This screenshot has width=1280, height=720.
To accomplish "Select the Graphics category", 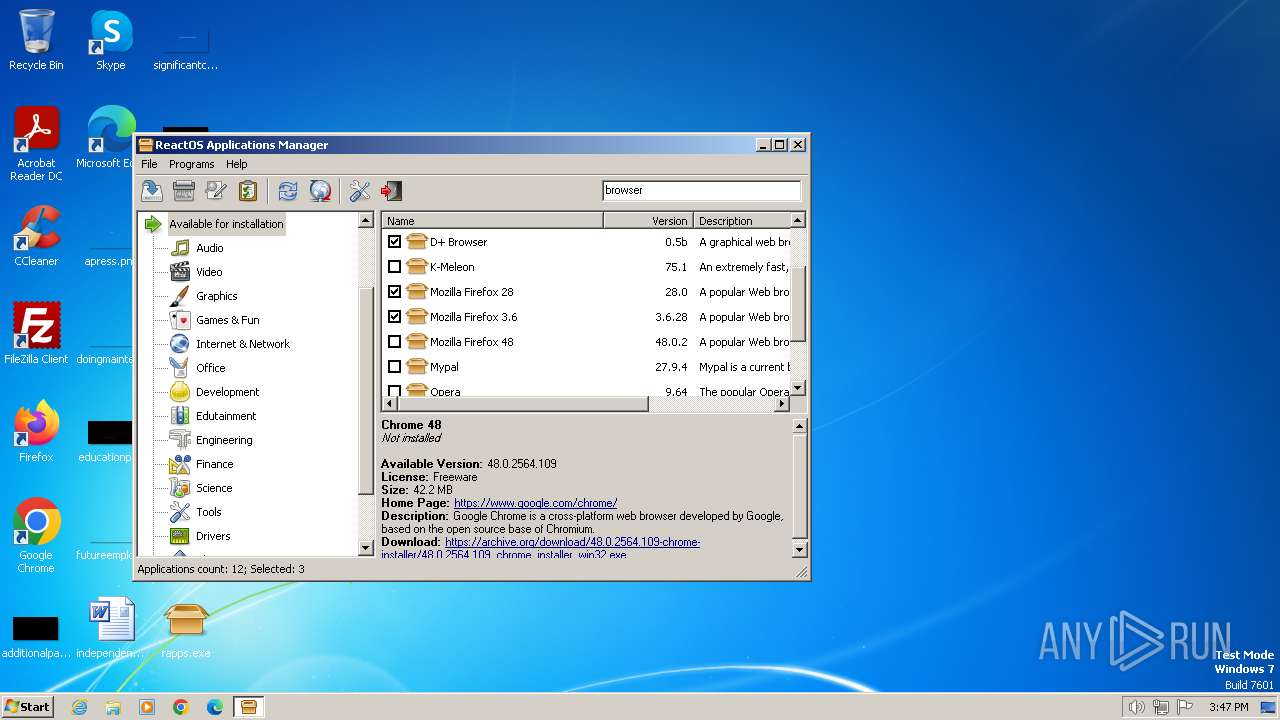I will (x=216, y=296).
